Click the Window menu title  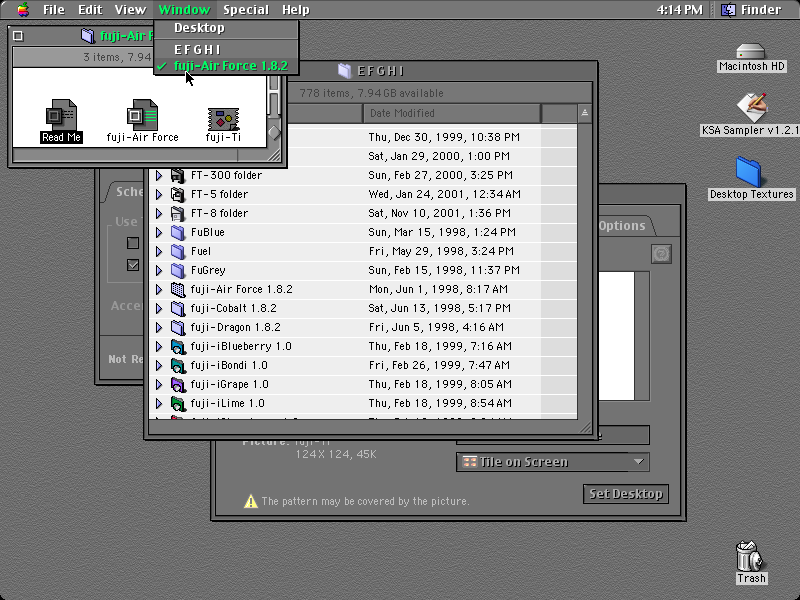pos(184,10)
